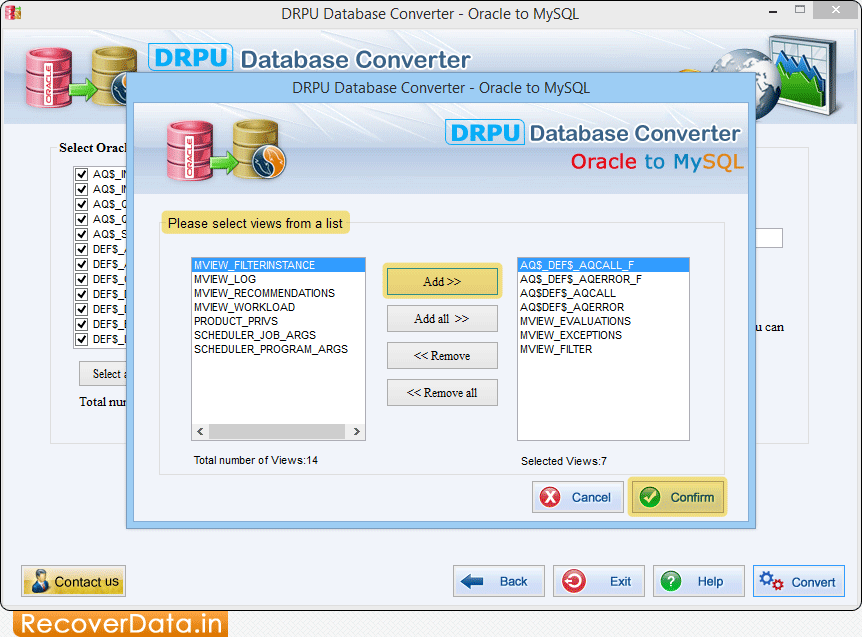Toggle the third DEF$_ checkbox in the main window
The width and height of the screenshot is (862, 637).
point(81,279)
